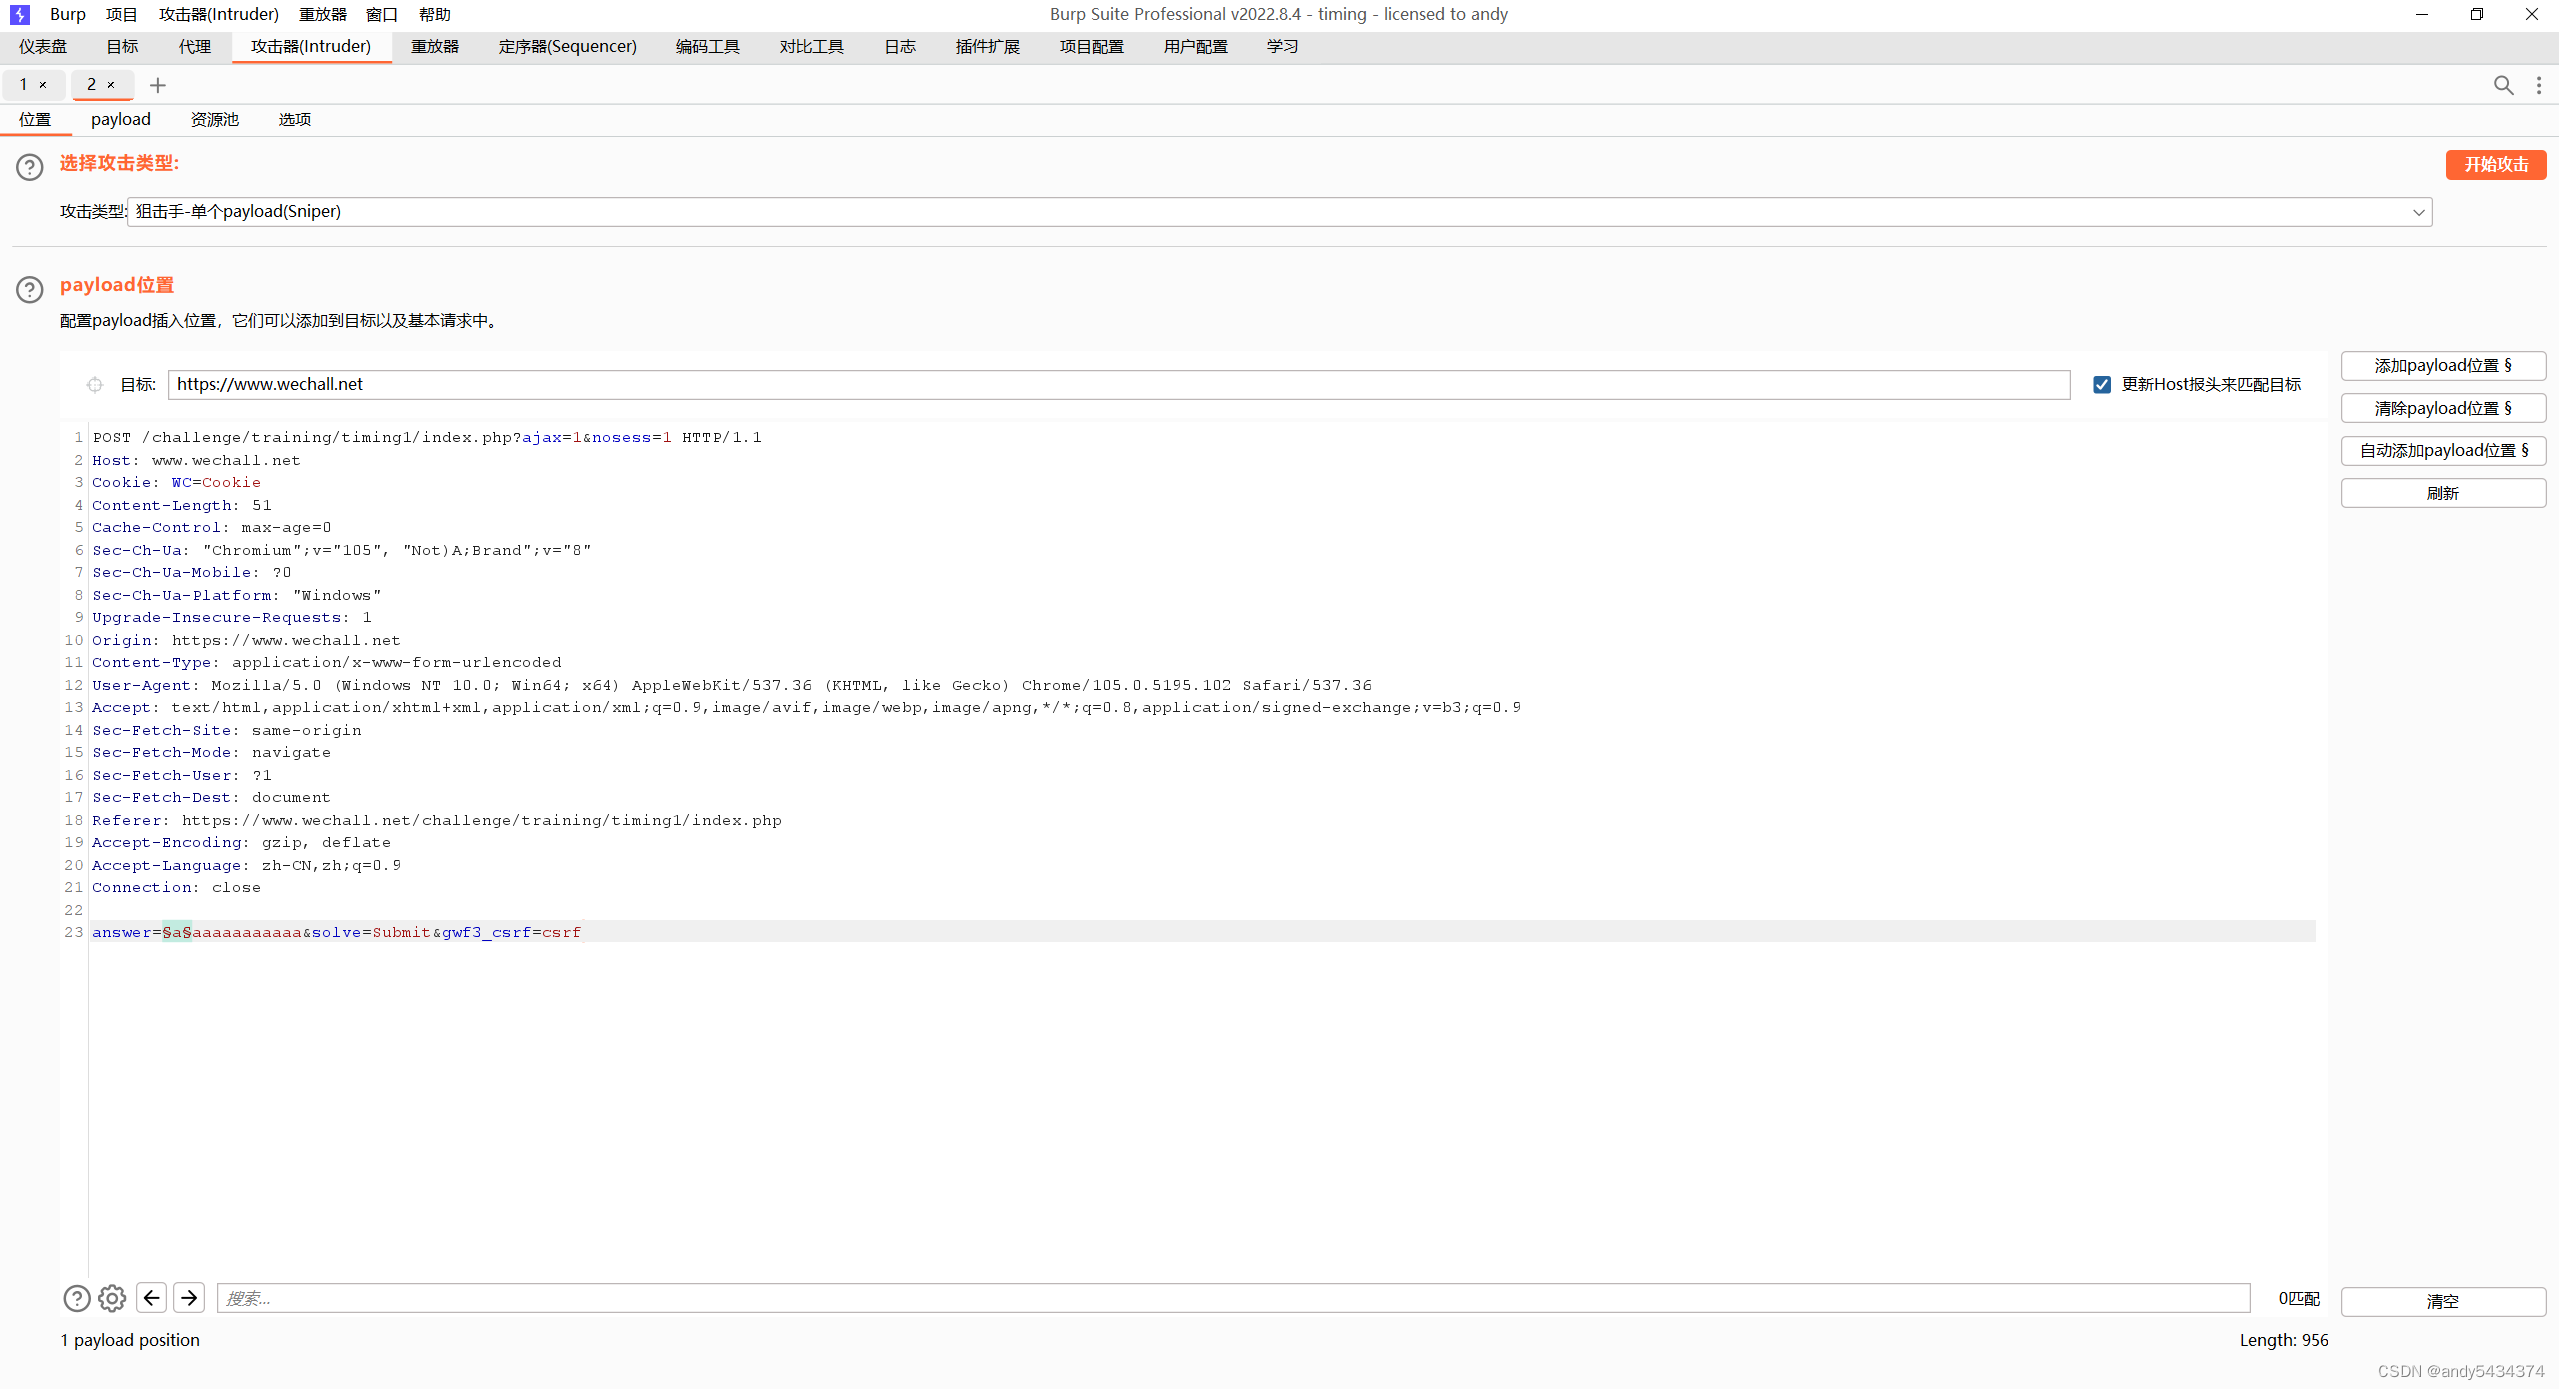2560x1390 pixels.
Task: Open the 项目 menu
Action: pyautogui.click(x=121, y=14)
